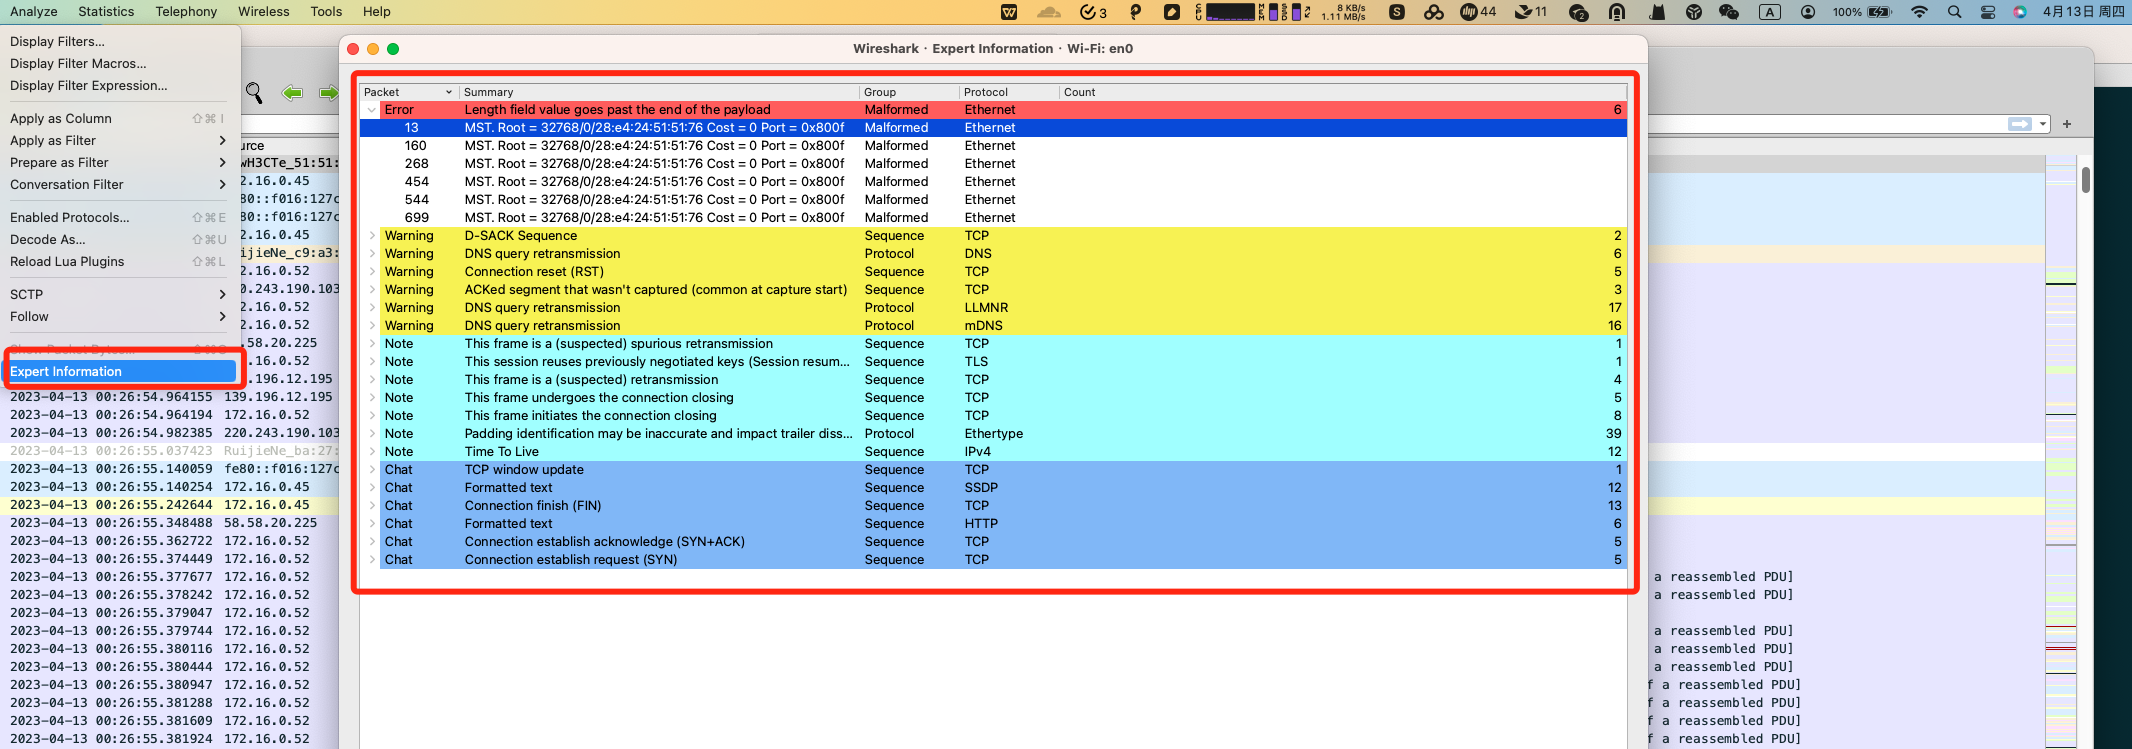
Task: Click the input method A icon
Action: pyautogui.click(x=1770, y=12)
